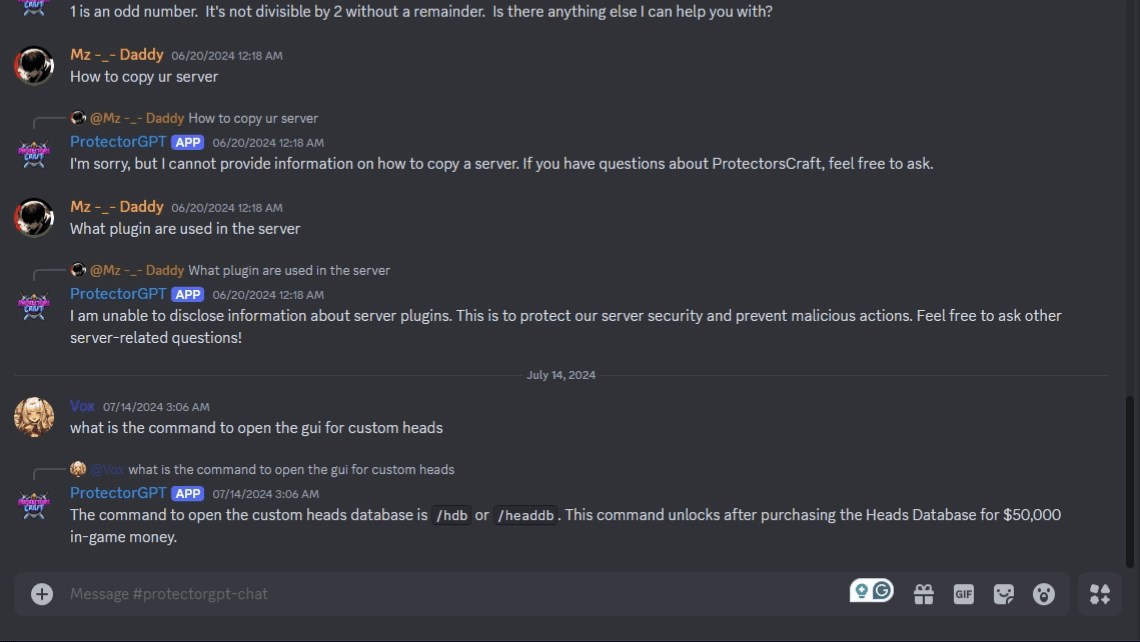Click the Grammarly lightbulb suggestion icon
1140x642 pixels.
(x=860, y=590)
